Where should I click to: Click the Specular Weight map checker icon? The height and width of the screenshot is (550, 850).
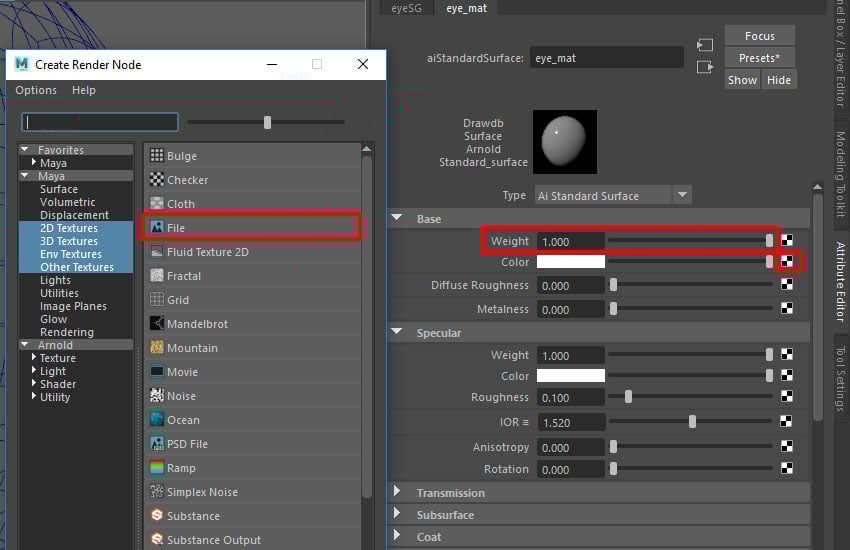click(x=787, y=354)
